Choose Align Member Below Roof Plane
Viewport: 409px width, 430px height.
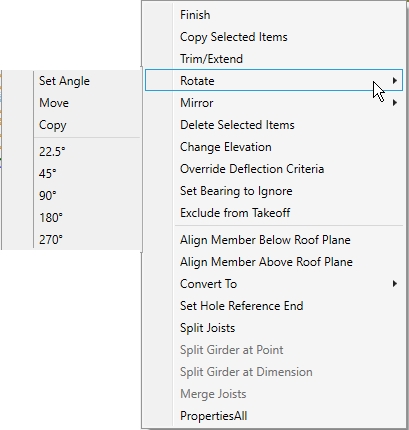pyautogui.click(x=265, y=240)
